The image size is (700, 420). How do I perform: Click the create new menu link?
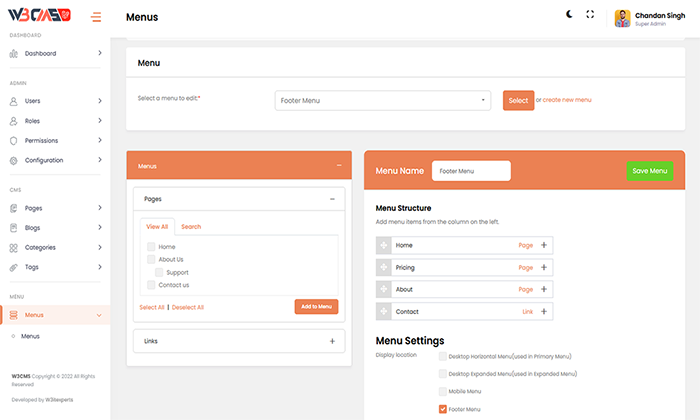coord(567,100)
